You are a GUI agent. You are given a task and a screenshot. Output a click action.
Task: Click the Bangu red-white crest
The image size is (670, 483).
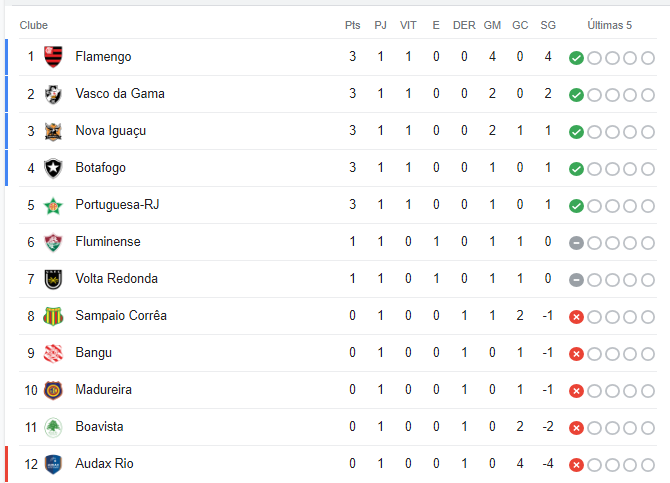[53, 353]
